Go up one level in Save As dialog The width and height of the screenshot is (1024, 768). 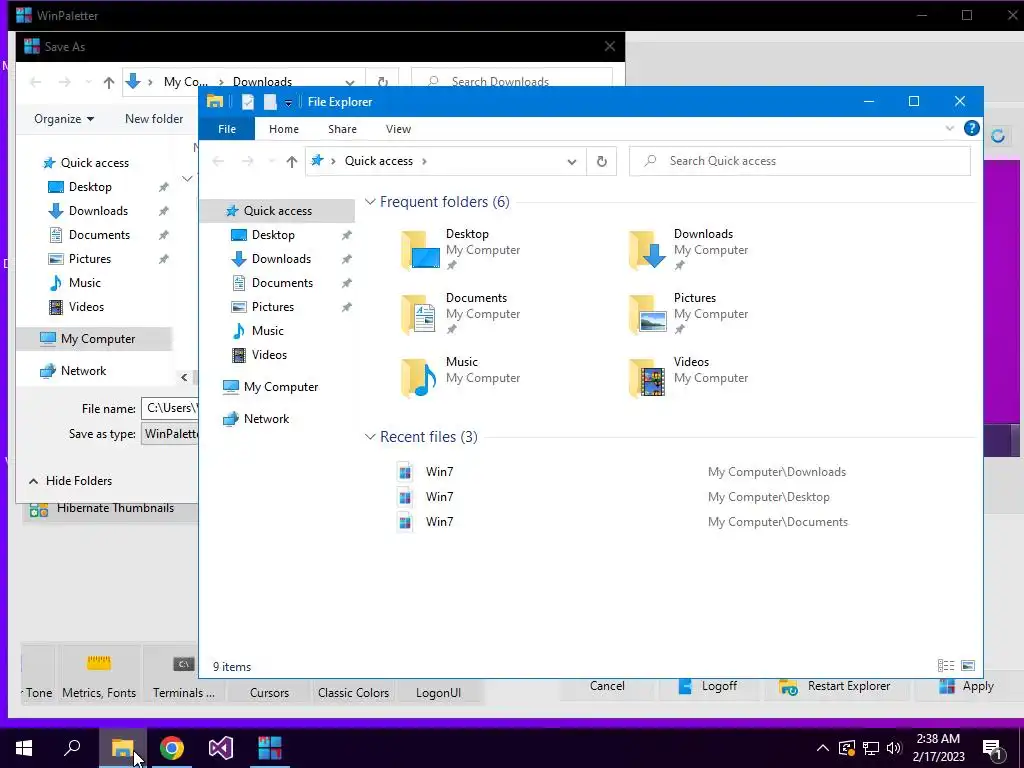pos(108,82)
